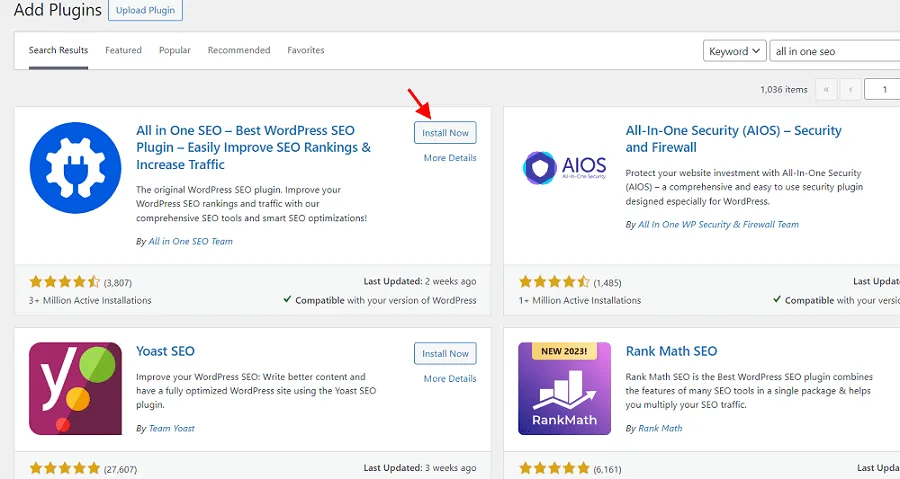The image size is (900, 479).
Task: Open the Team Yoast author link
Action: [x=172, y=429]
